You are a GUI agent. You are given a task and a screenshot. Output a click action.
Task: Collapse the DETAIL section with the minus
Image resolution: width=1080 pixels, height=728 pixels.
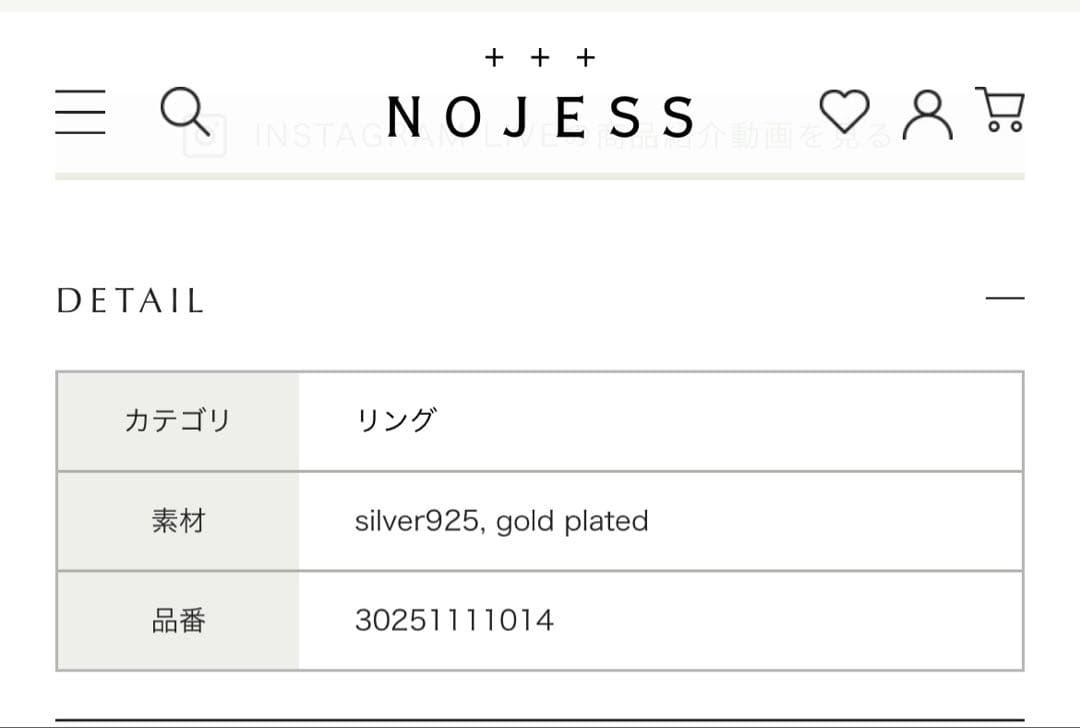point(1005,297)
